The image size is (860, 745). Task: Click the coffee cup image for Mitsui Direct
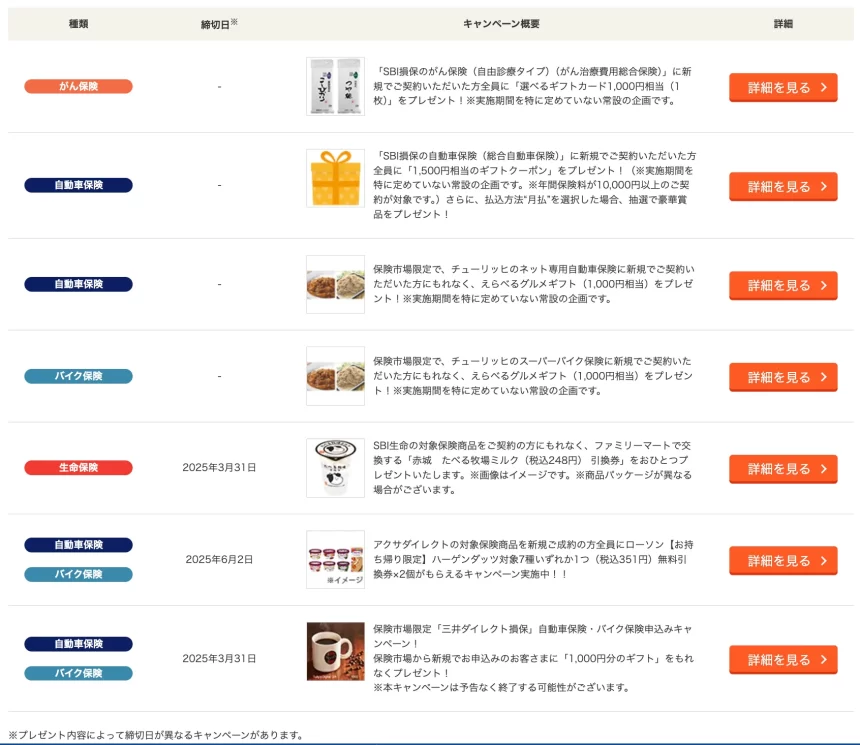[335, 651]
